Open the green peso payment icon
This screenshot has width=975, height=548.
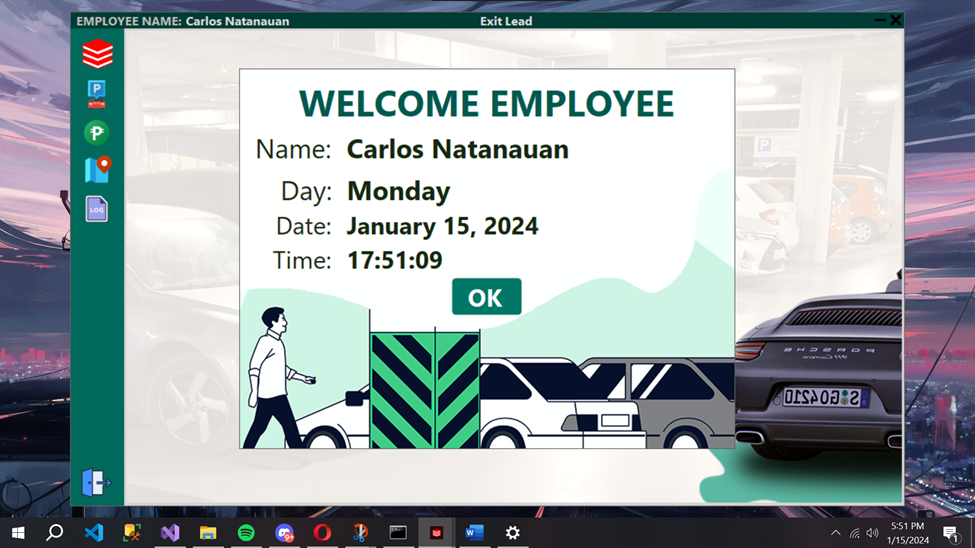pyautogui.click(x=96, y=132)
